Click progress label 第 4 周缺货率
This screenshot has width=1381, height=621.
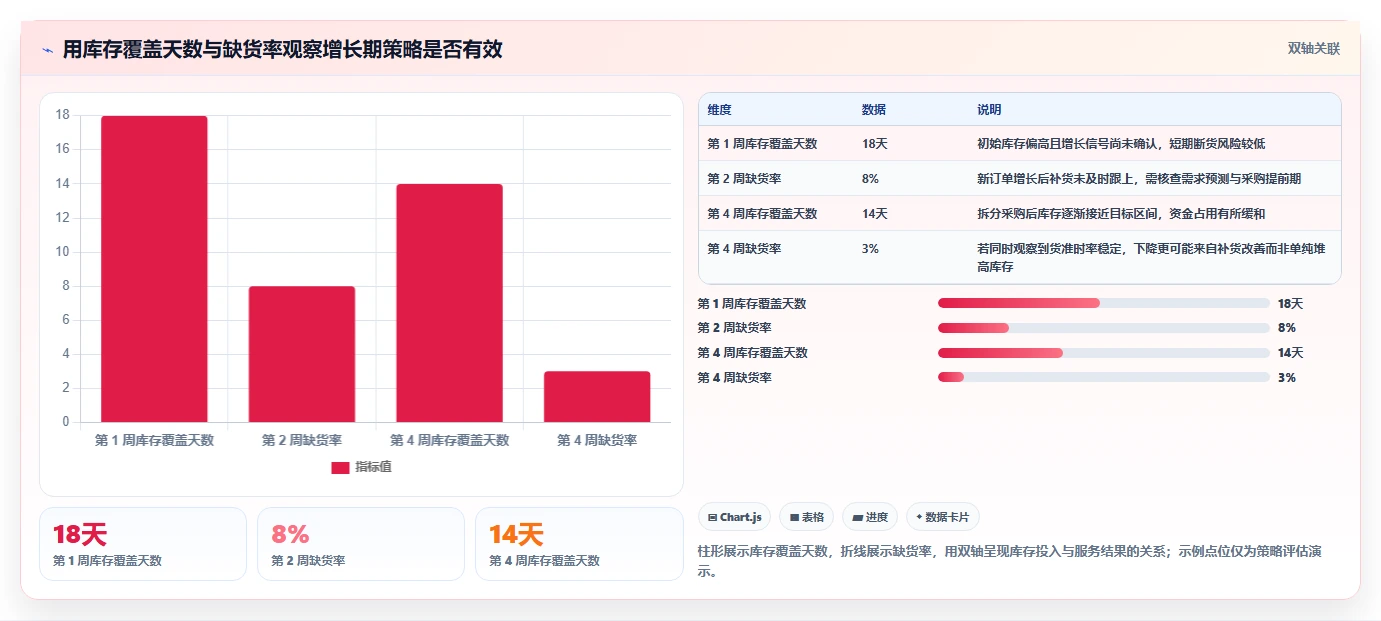(x=735, y=377)
